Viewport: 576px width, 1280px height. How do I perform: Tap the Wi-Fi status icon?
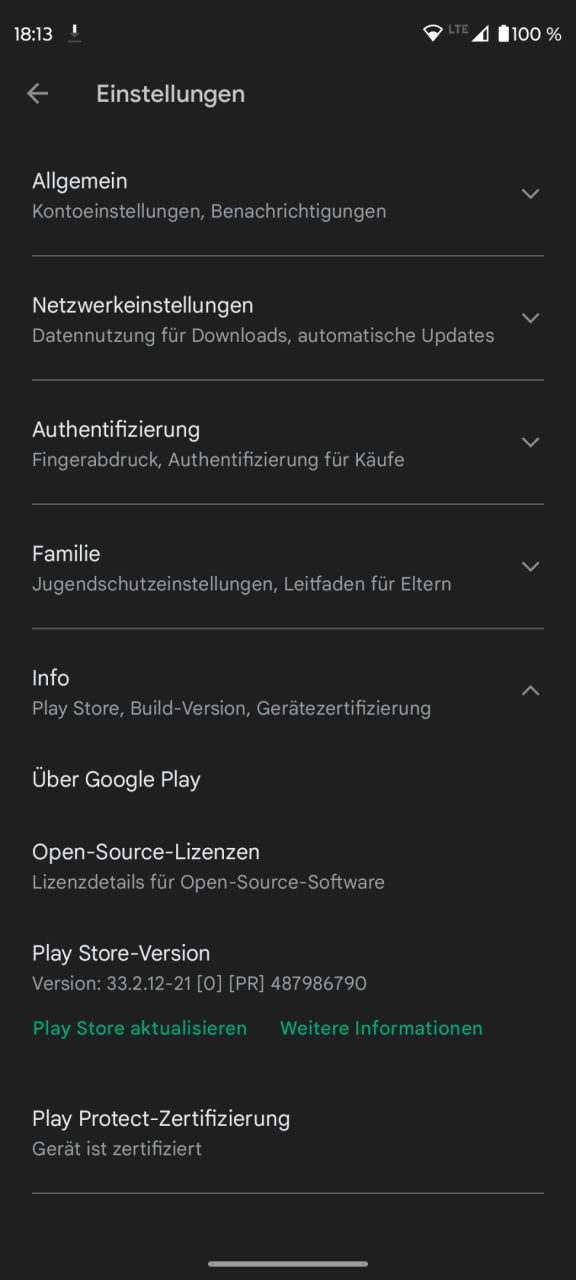pos(433,34)
